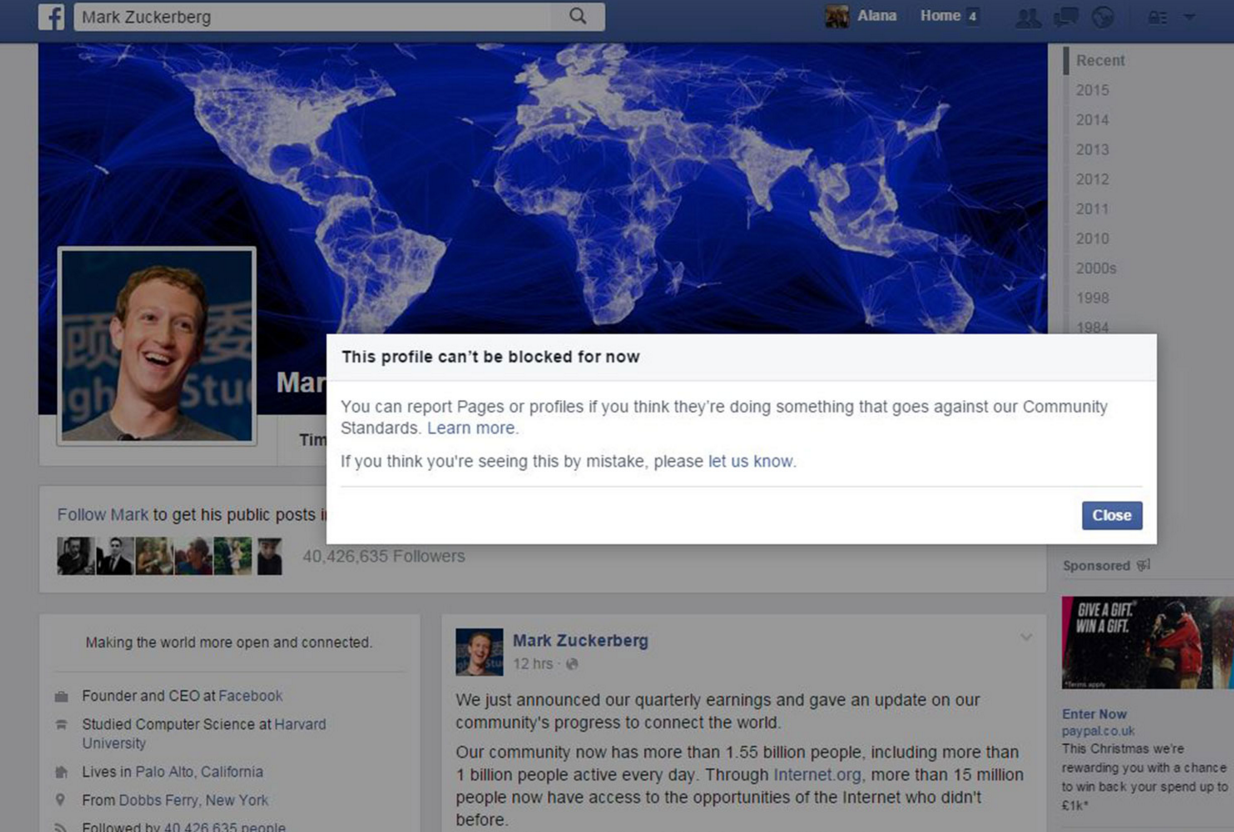Open Facebook link in Founder and CEO line
This screenshot has width=1234, height=832.
coord(250,696)
